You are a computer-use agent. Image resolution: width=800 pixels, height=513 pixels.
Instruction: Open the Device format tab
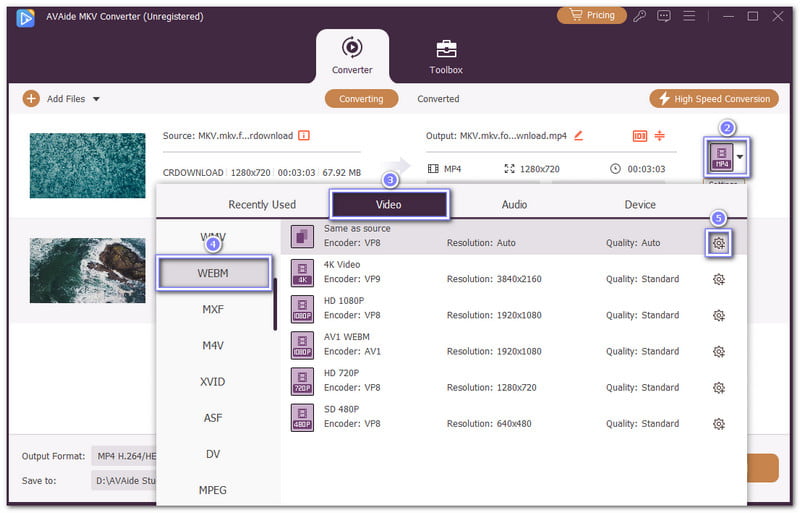[x=640, y=205]
